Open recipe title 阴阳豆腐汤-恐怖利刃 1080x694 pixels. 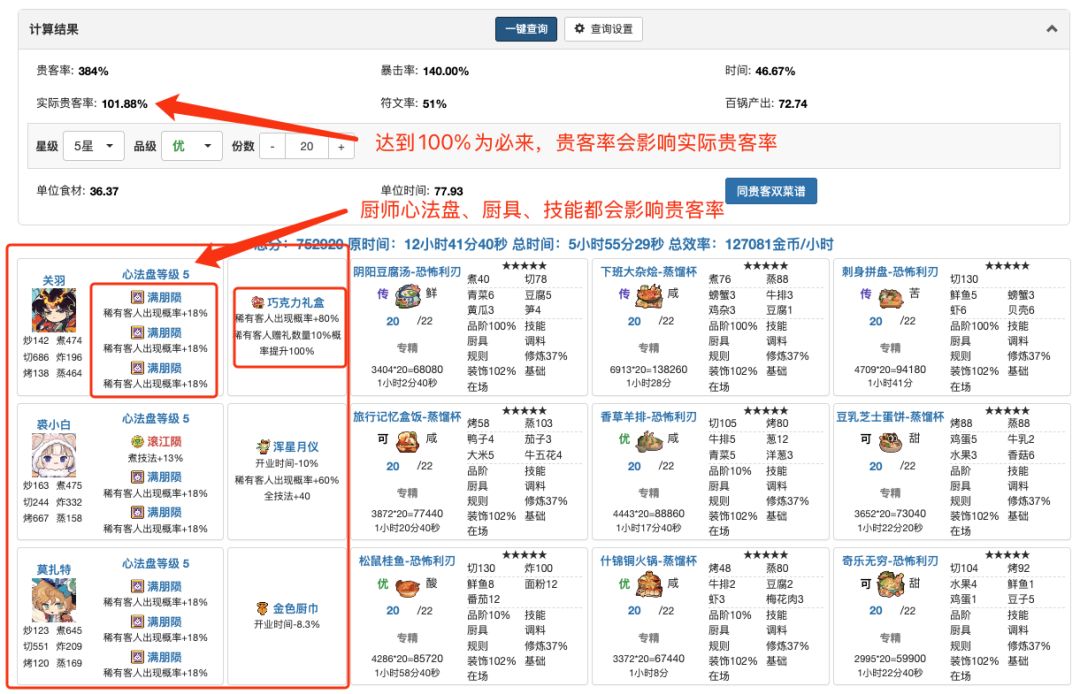[x=407, y=272]
